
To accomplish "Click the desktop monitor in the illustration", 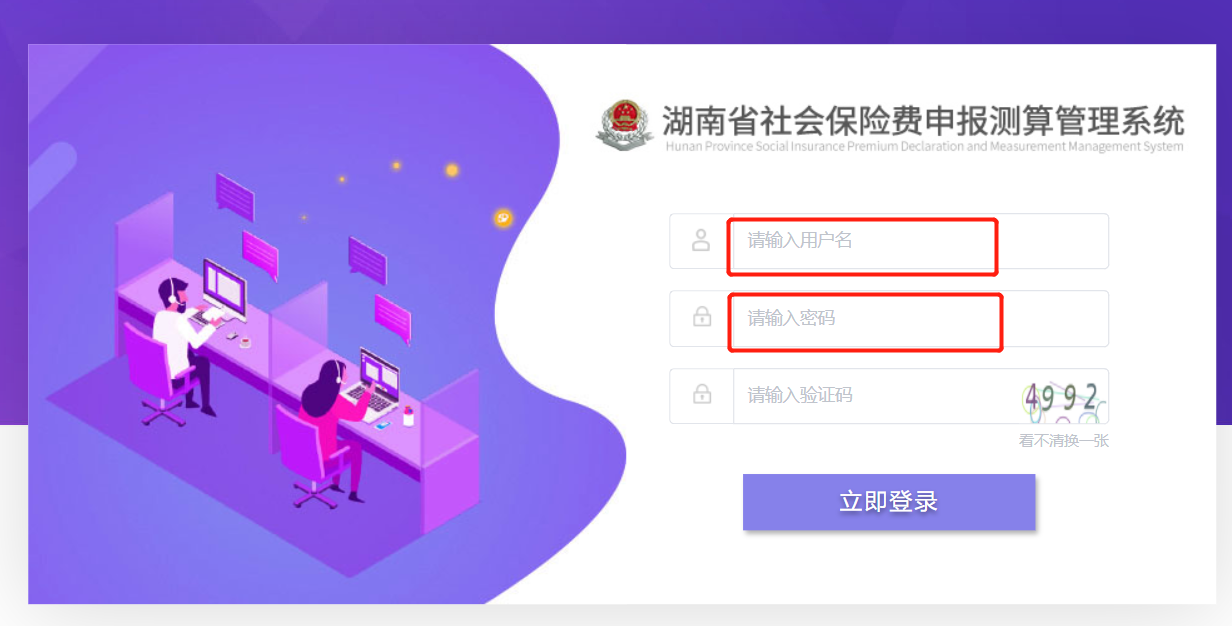I will coord(224,288).
